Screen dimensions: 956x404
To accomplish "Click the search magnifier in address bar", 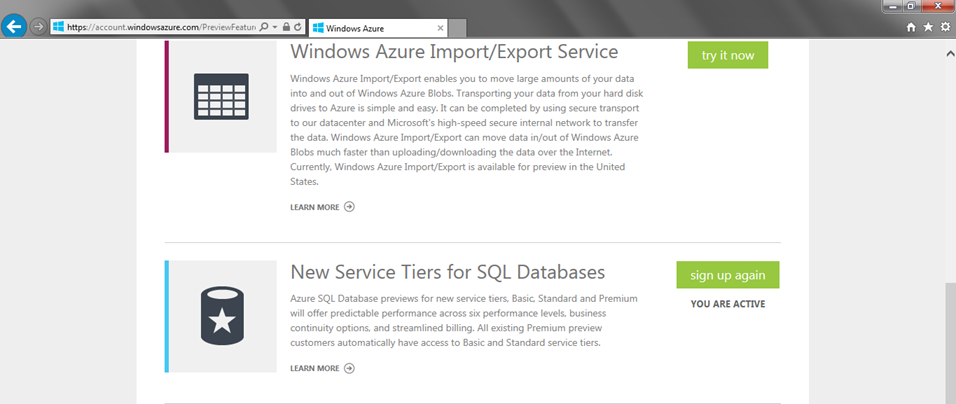I will 264,27.
